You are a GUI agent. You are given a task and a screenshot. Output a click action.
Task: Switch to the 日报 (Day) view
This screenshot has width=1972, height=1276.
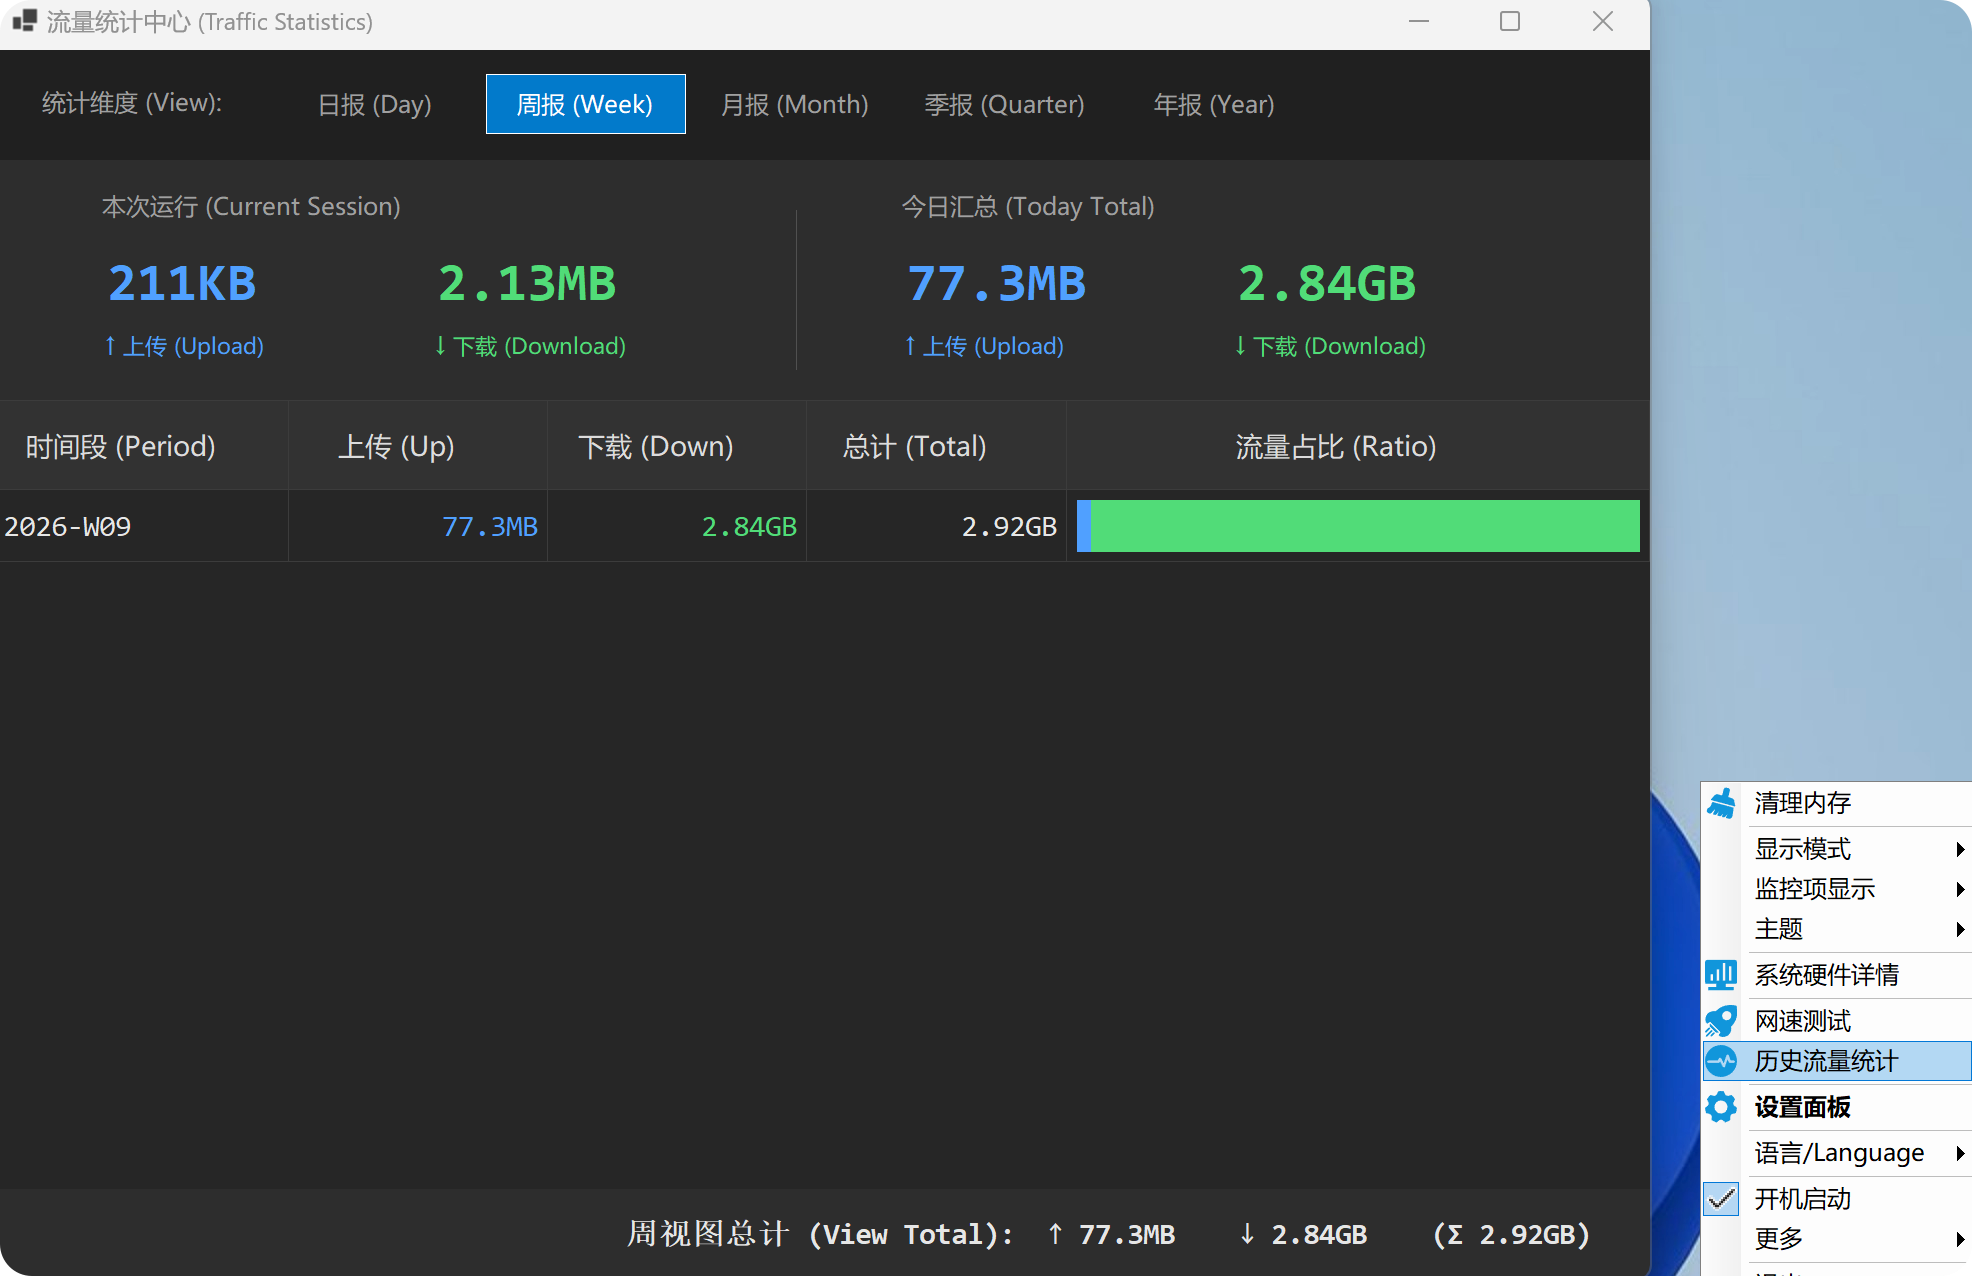pyautogui.click(x=374, y=104)
